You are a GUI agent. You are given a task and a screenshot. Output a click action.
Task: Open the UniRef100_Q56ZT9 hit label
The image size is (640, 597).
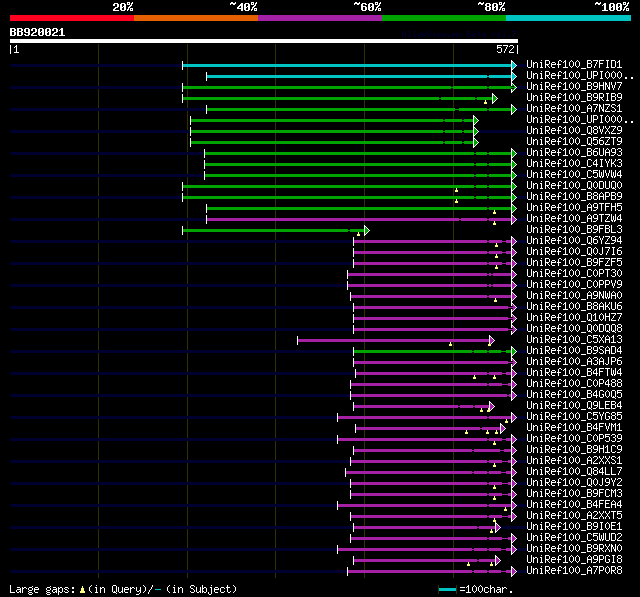click(574, 142)
